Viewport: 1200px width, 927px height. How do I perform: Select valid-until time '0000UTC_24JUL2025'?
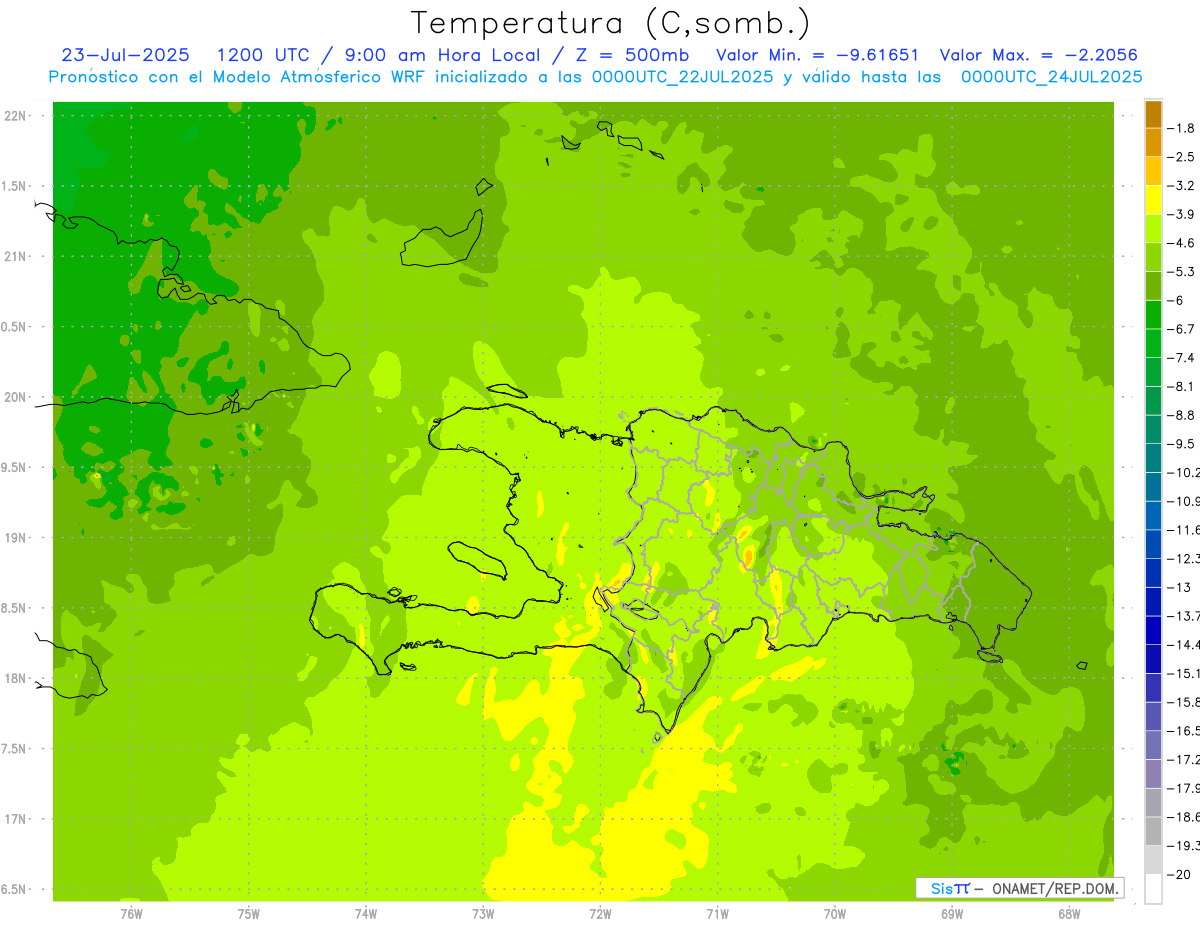(1051, 77)
